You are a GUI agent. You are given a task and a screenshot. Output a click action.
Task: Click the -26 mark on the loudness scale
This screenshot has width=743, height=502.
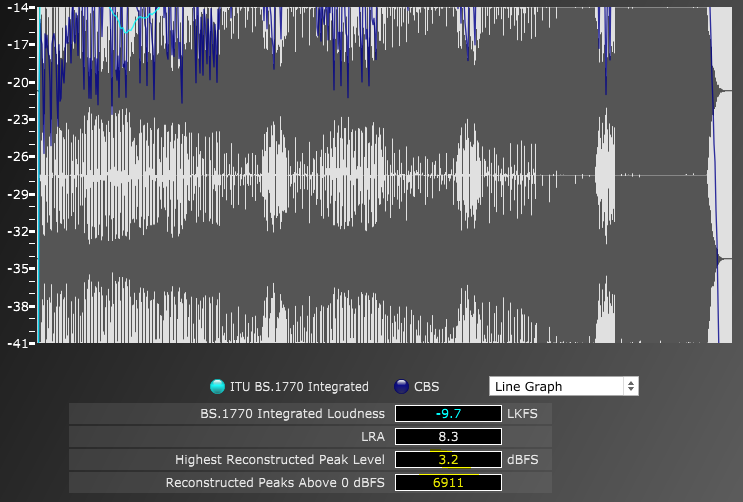(18, 156)
